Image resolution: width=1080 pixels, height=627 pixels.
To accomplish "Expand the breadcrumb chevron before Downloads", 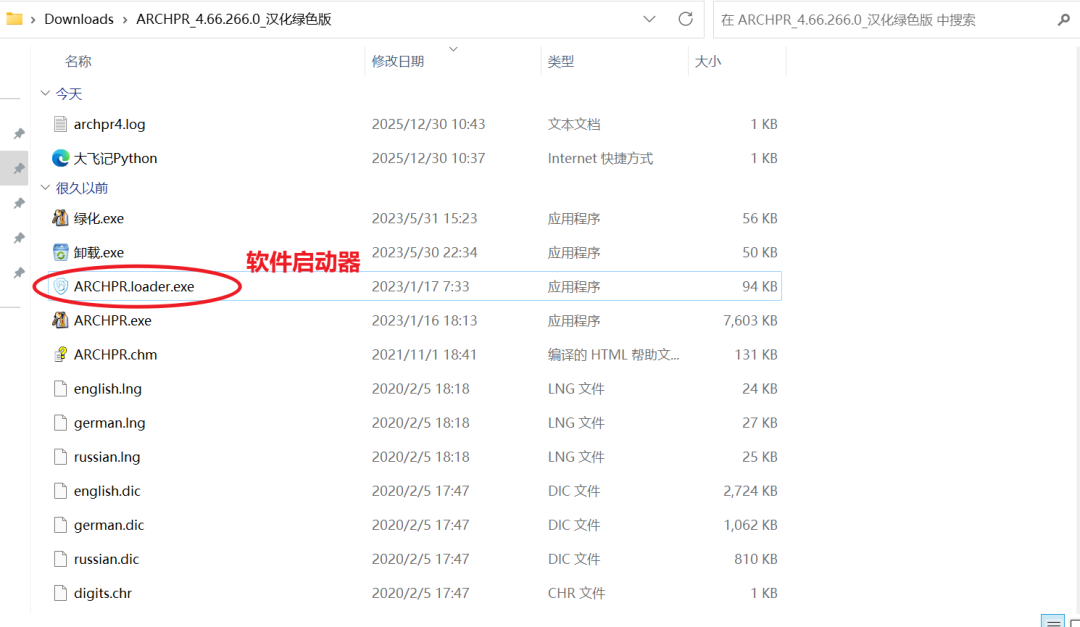I will [x=32, y=19].
